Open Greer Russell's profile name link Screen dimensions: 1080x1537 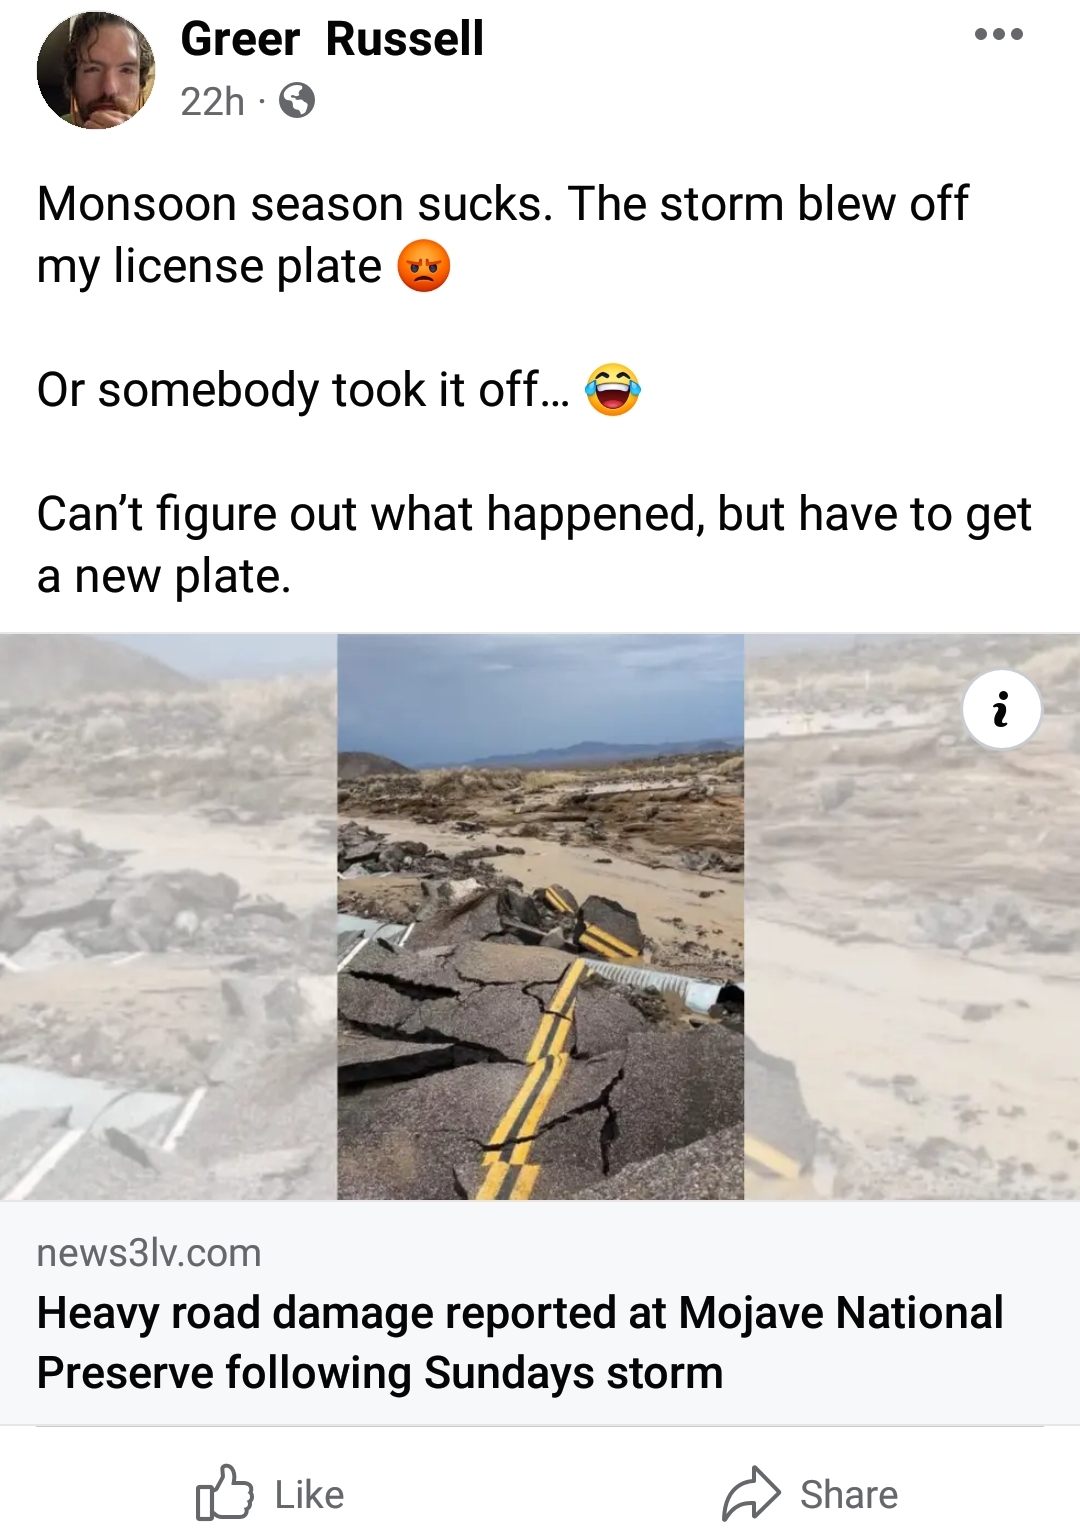click(x=332, y=39)
